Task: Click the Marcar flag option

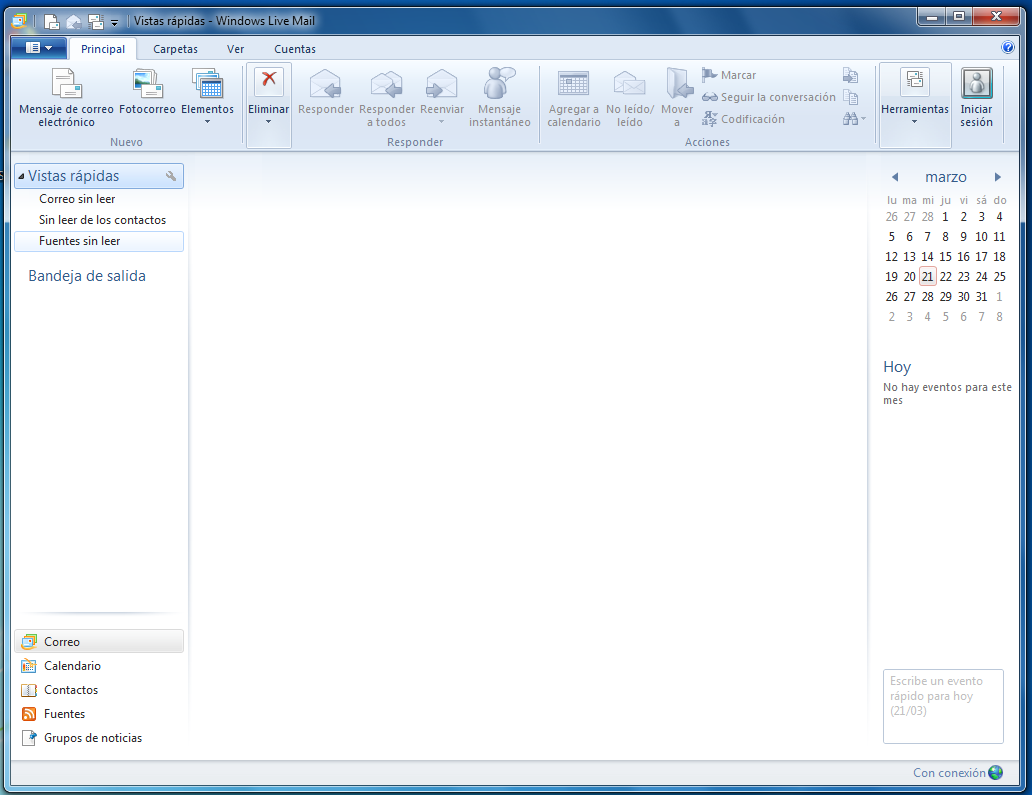Action: coord(729,75)
